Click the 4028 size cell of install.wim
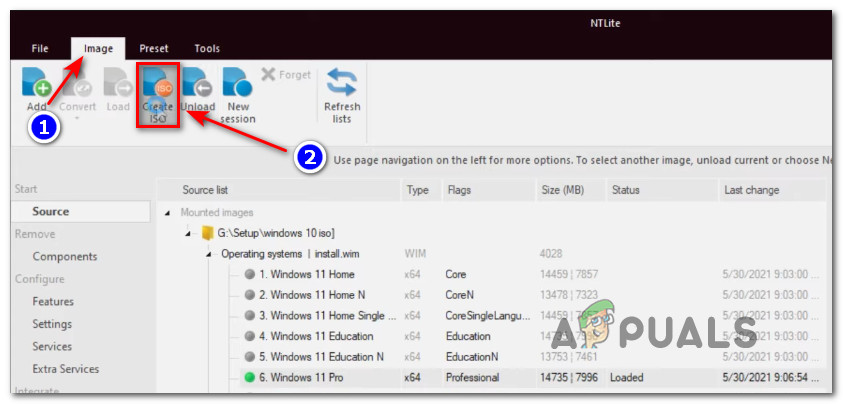Image resolution: width=843 pixels, height=404 pixels. coord(551,254)
